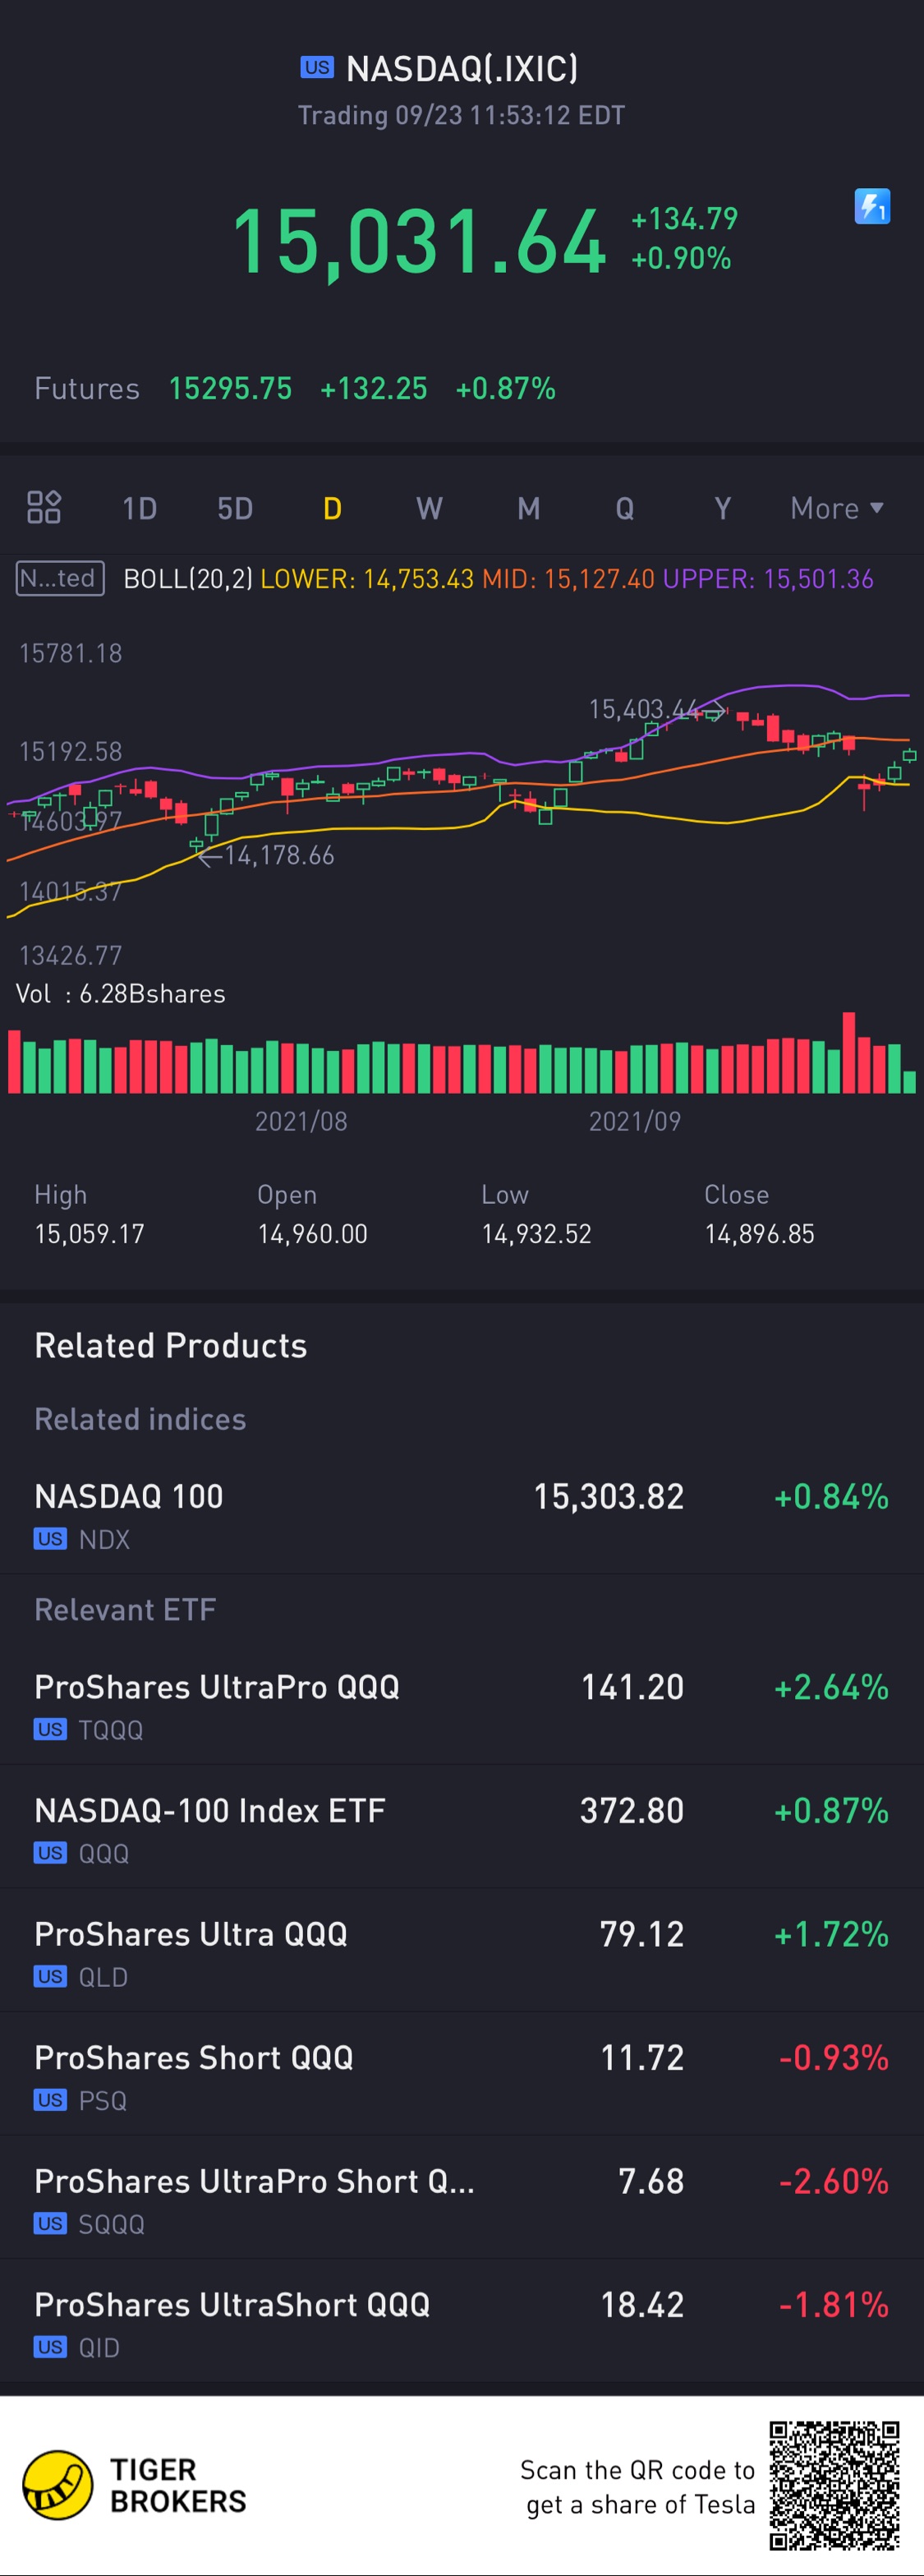Click the Tiger Brokers logo
Image resolution: width=924 pixels, height=2576 pixels.
point(58,2484)
